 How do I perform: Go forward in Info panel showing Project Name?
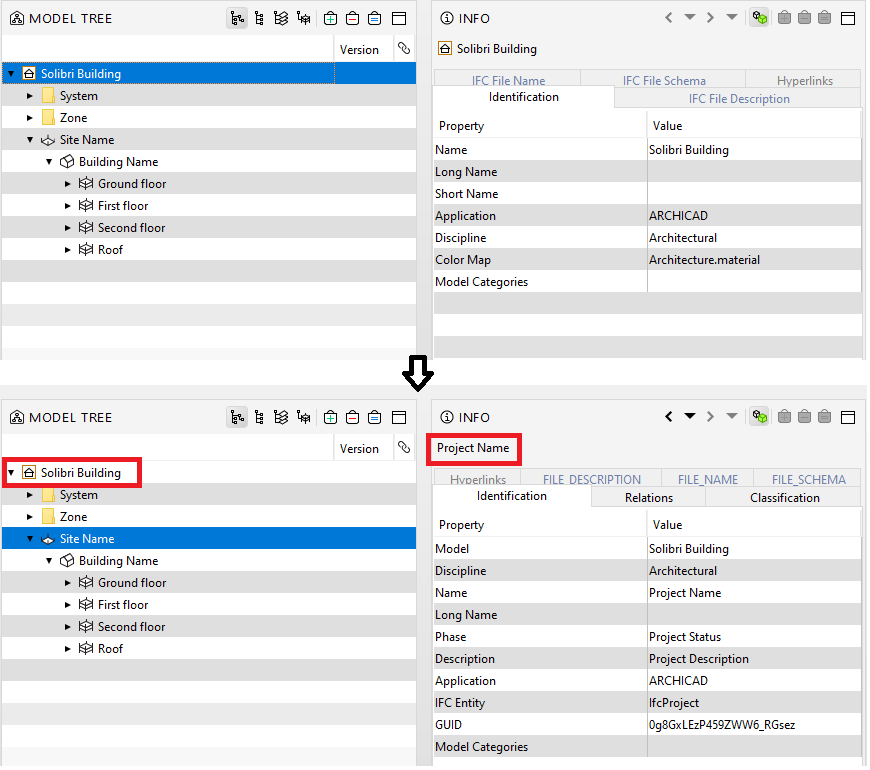710,417
